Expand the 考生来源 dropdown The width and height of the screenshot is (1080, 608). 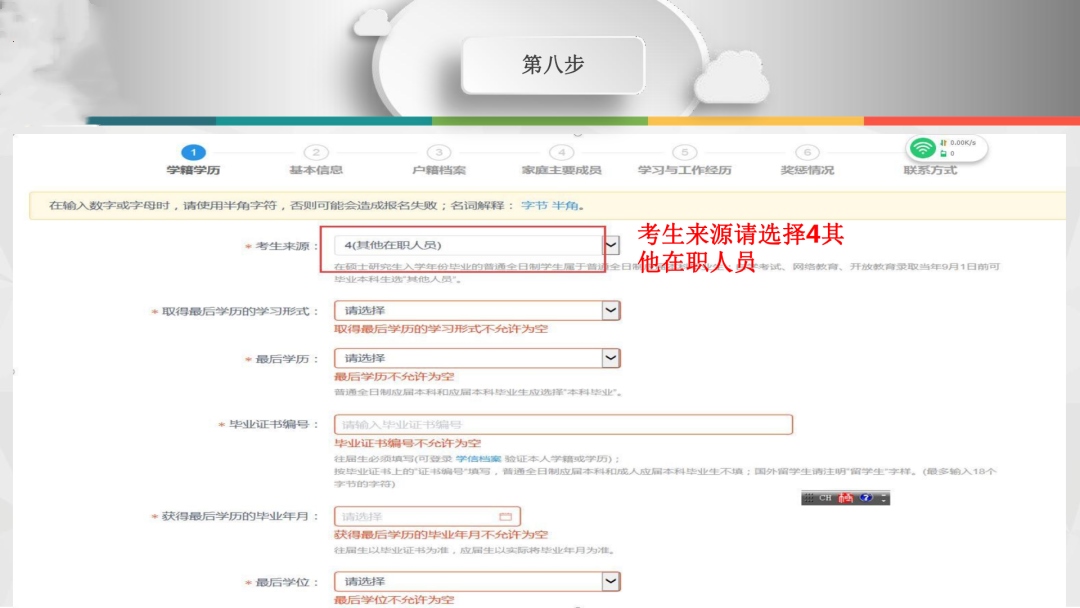point(611,245)
